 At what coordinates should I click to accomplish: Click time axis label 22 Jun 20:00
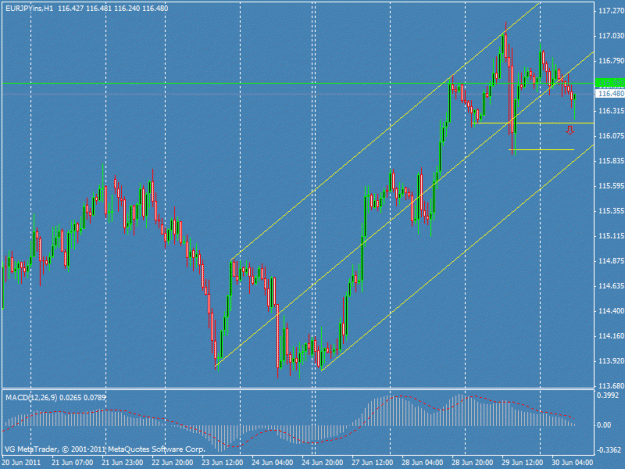point(173,463)
